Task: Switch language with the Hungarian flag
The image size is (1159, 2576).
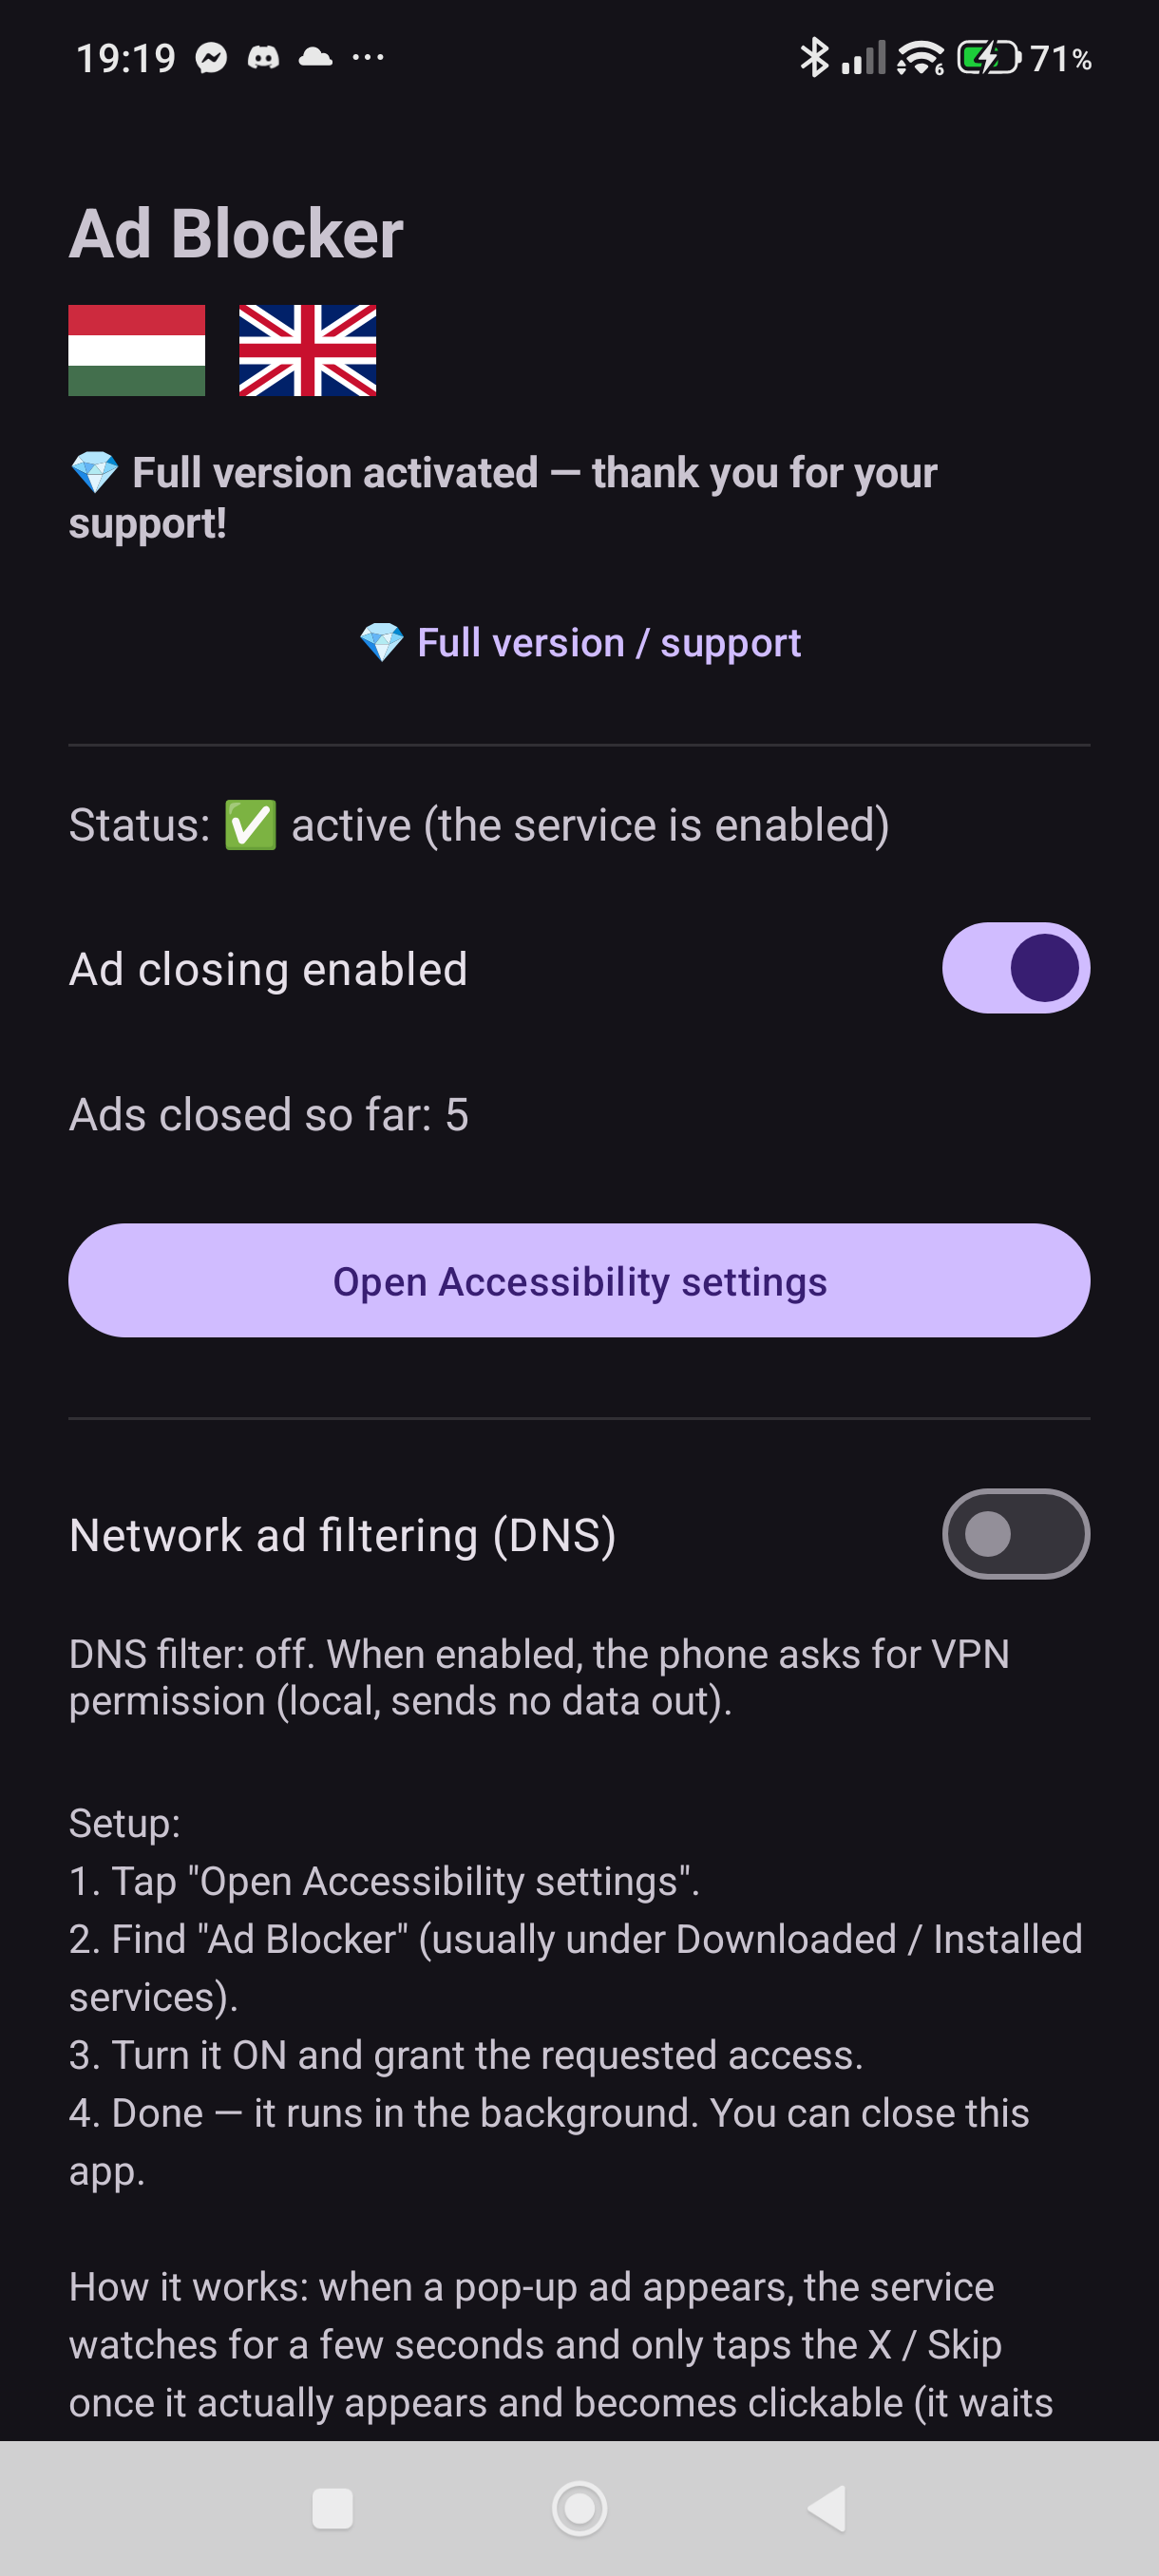Action: (136, 350)
